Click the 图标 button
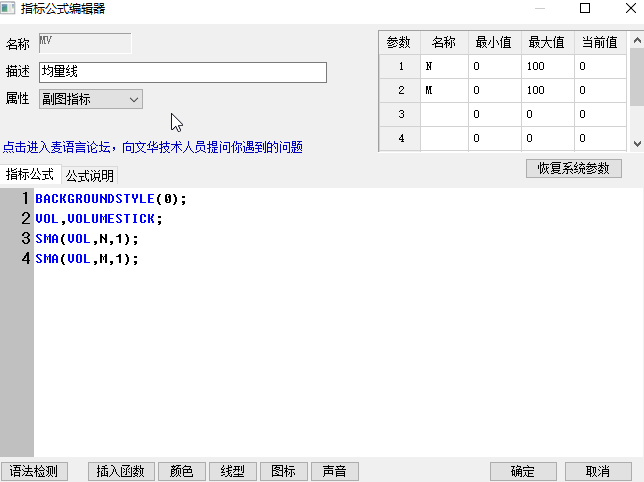The width and height of the screenshot is (644, 482). click(284, 471)
